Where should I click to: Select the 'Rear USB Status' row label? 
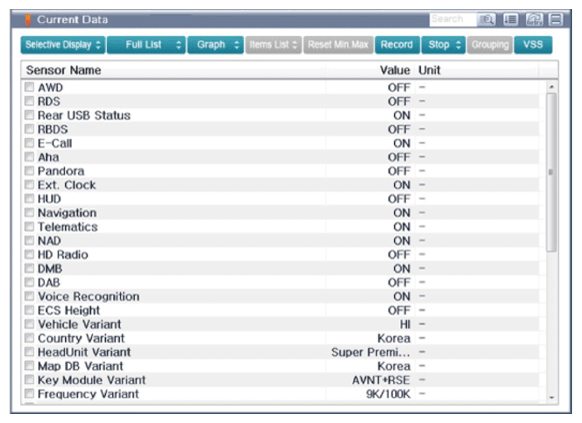click(x=84, y=115)
